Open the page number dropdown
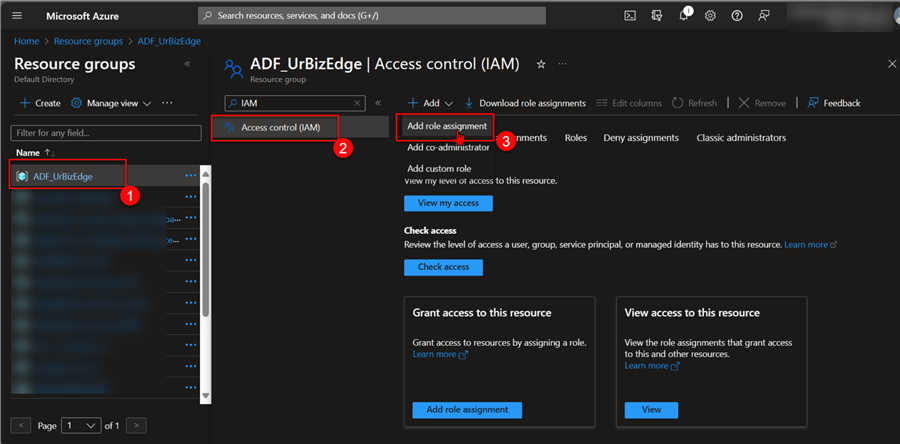 click(81, 425)
